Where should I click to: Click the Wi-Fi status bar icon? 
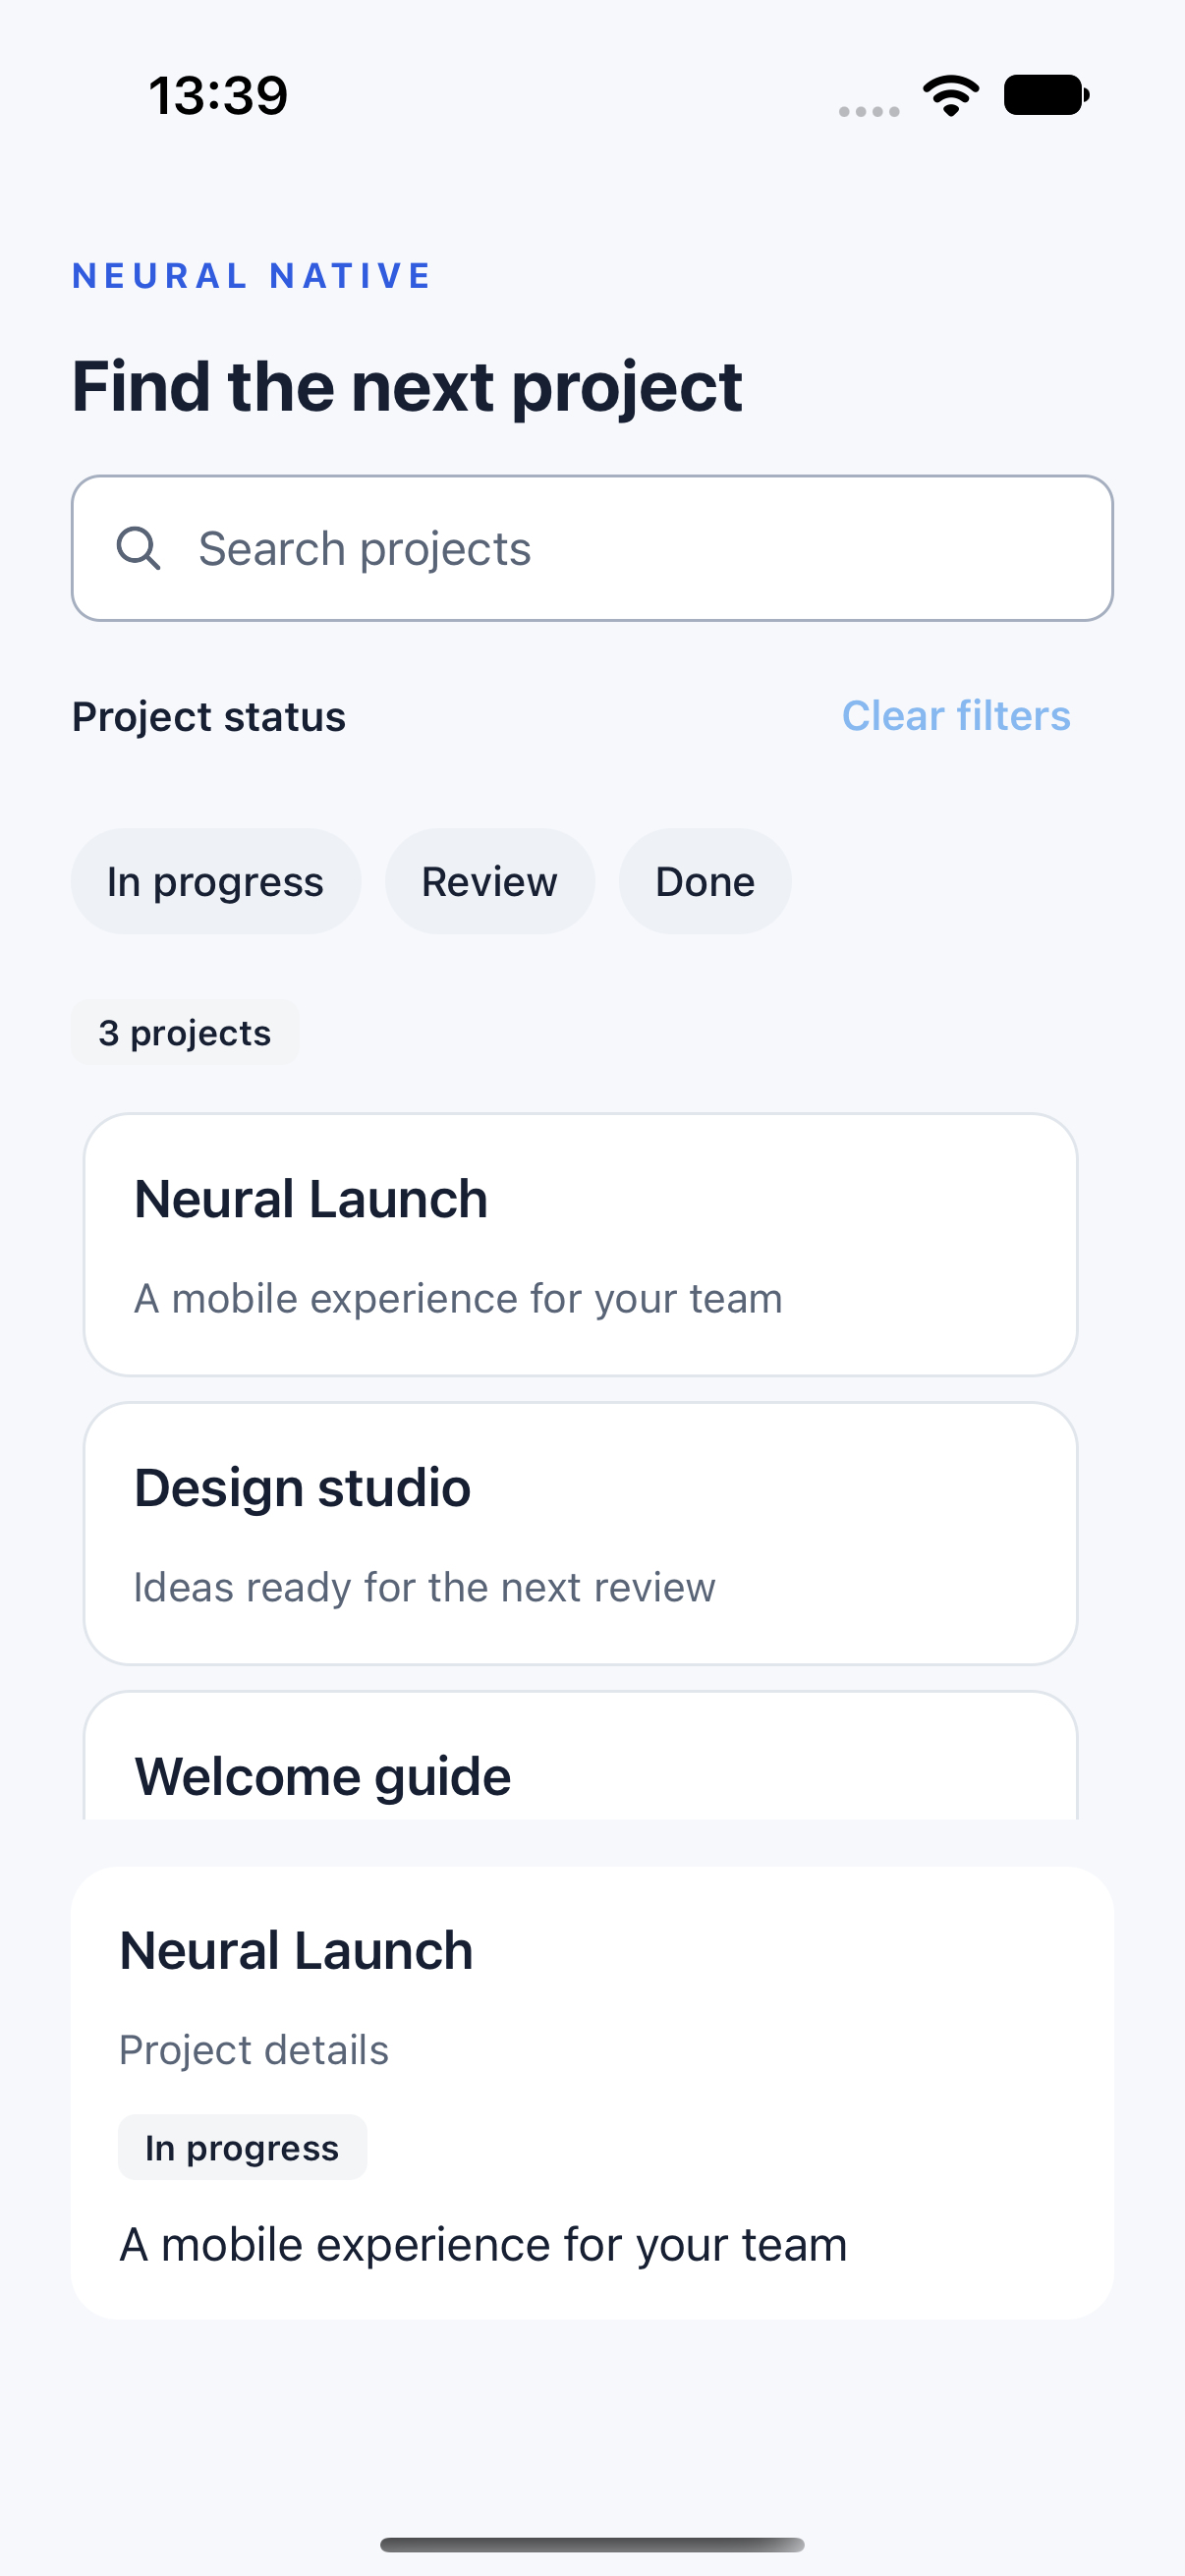click(951, 95)
